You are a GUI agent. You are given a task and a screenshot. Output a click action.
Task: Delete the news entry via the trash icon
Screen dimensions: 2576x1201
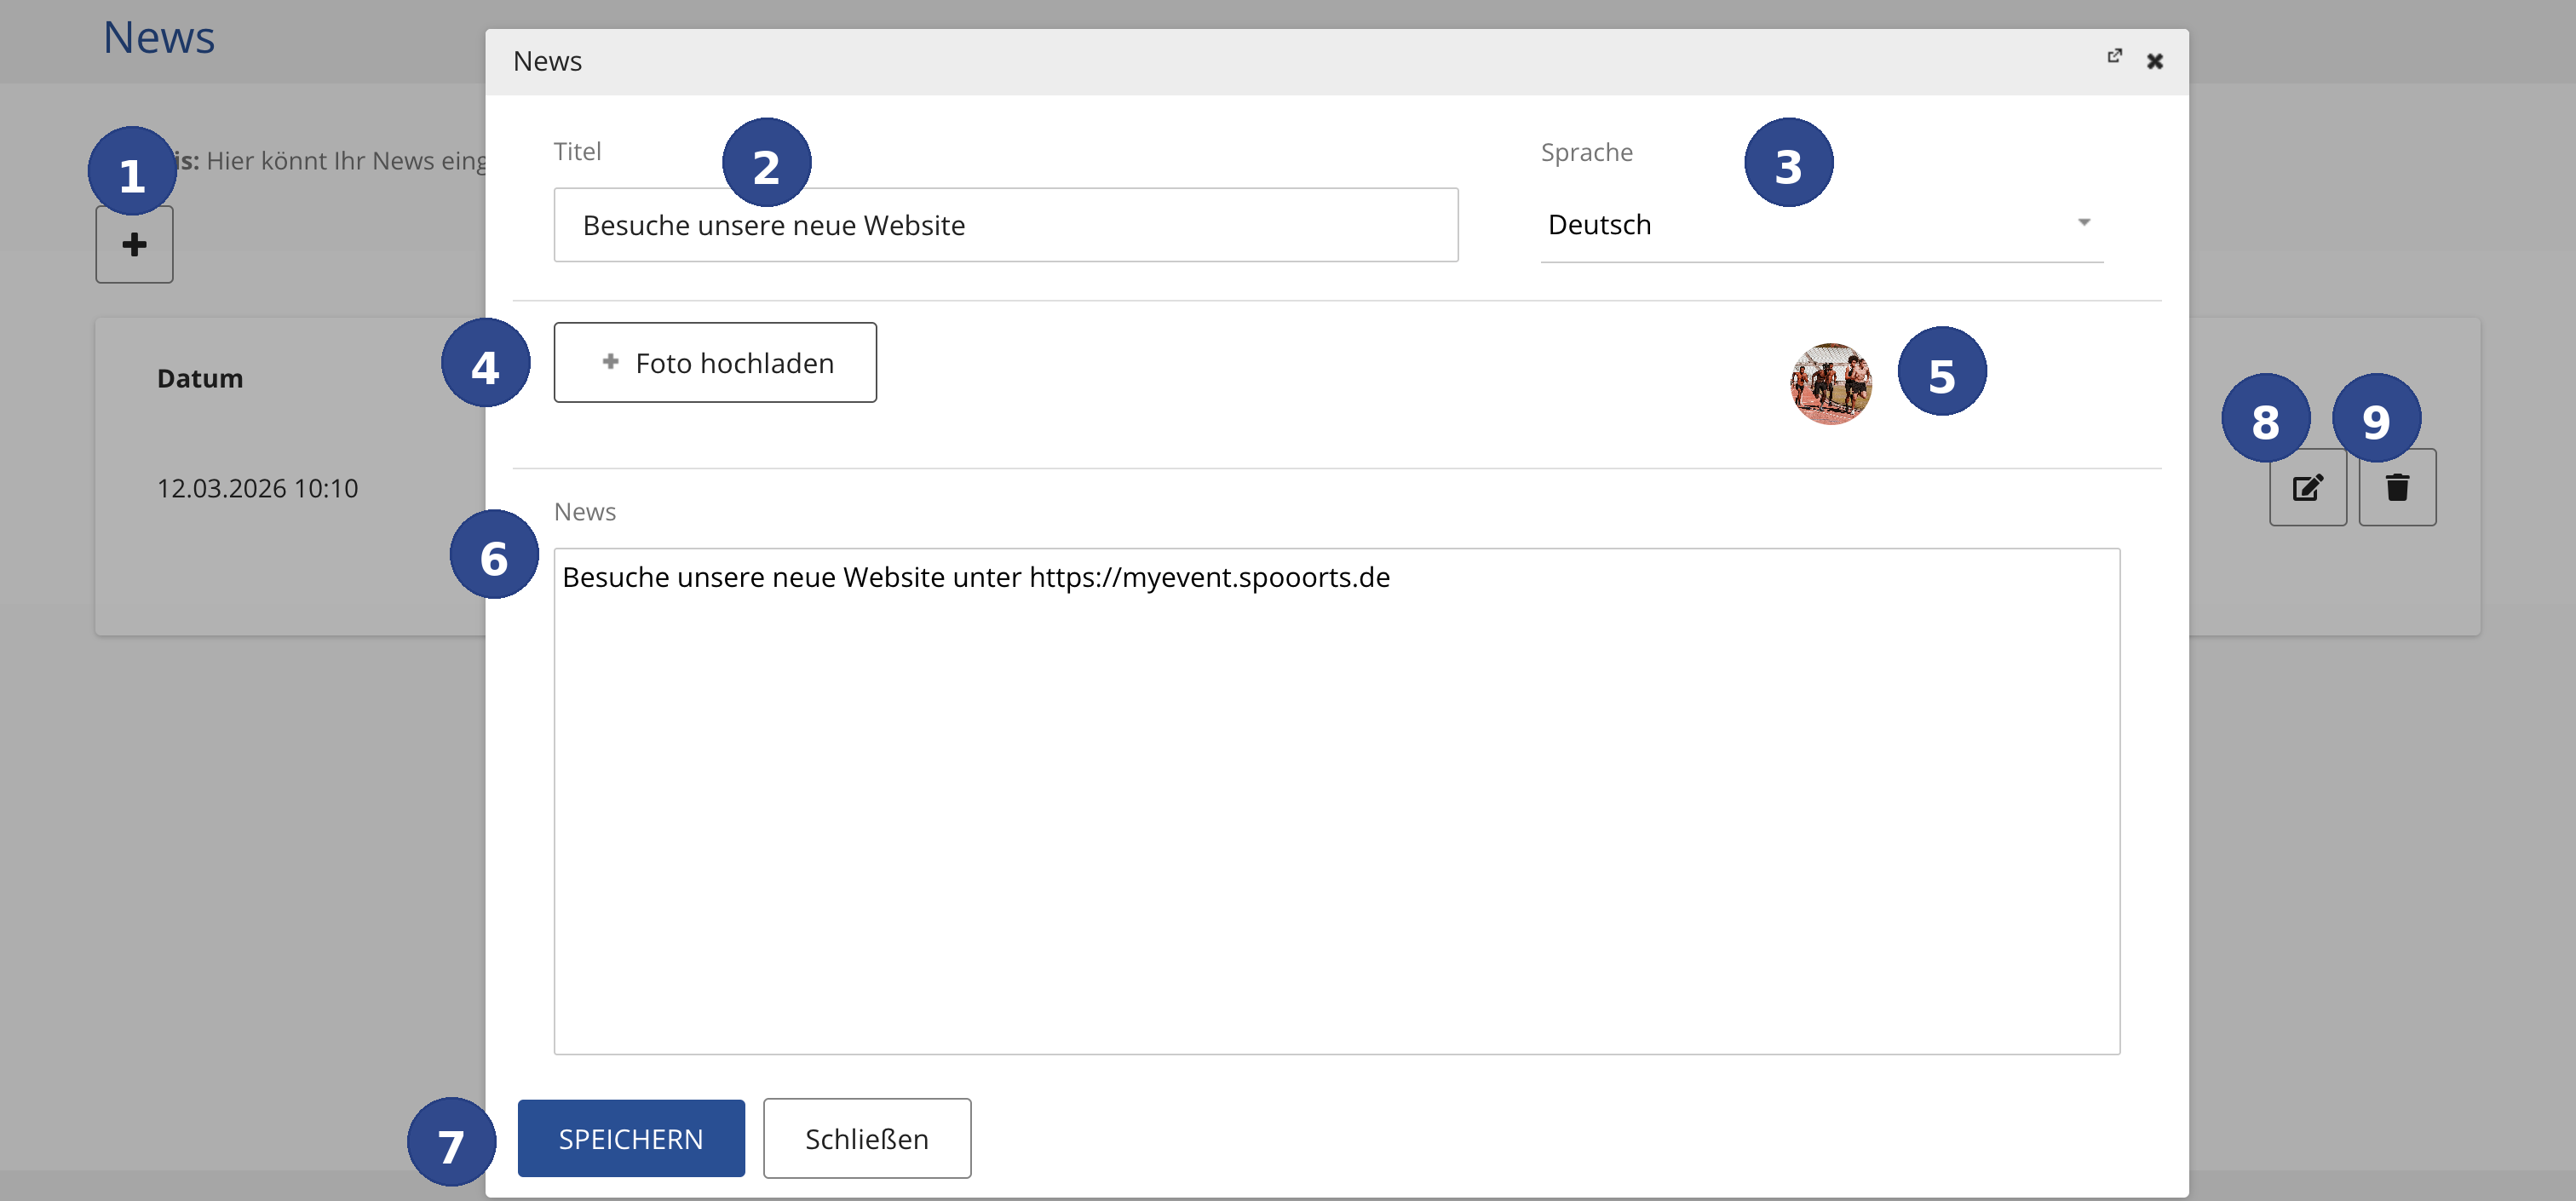2397,487
